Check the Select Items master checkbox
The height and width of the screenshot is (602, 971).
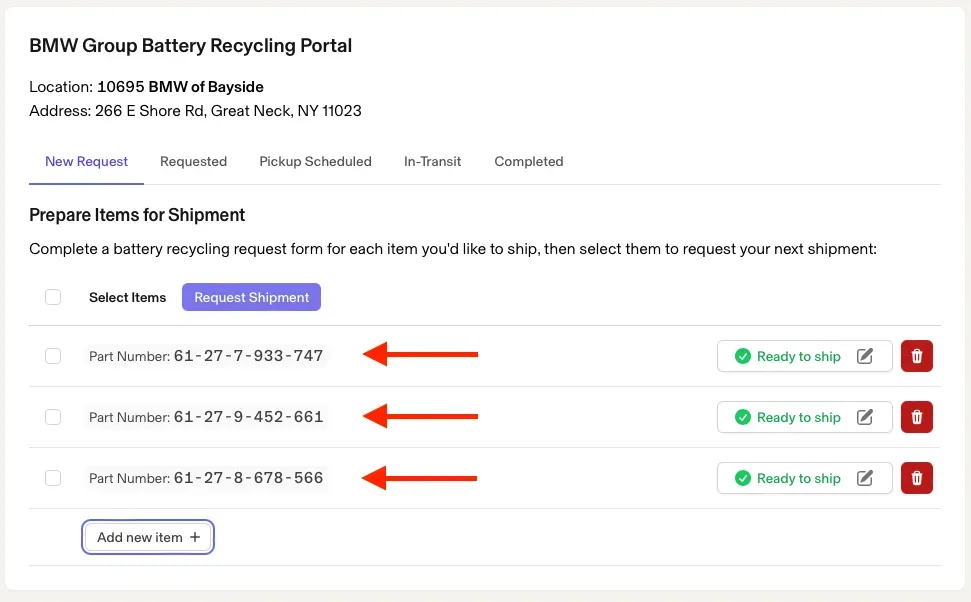[x=53, y=297]
